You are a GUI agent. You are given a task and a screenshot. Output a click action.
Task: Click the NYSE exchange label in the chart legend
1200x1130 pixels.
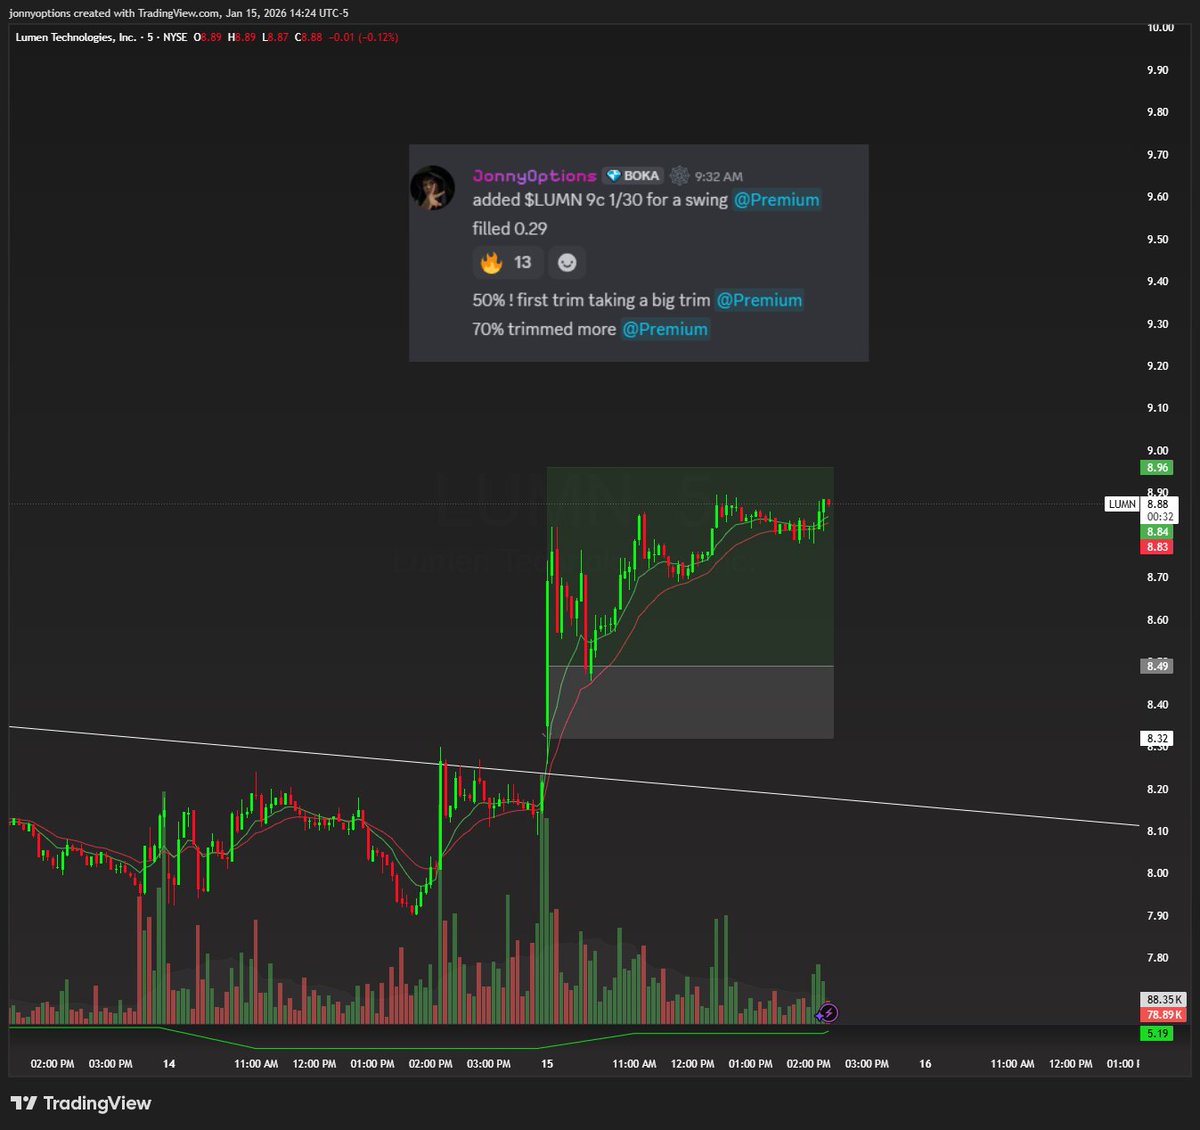[175, 37]
